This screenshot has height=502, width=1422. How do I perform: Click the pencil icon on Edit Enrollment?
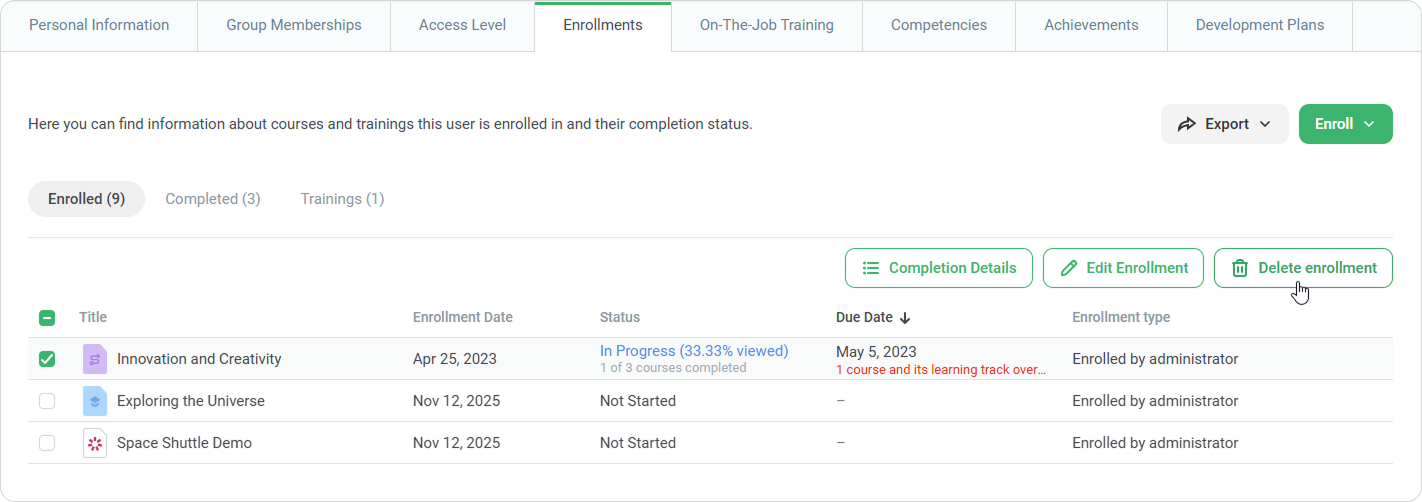tap(1069, 268)
